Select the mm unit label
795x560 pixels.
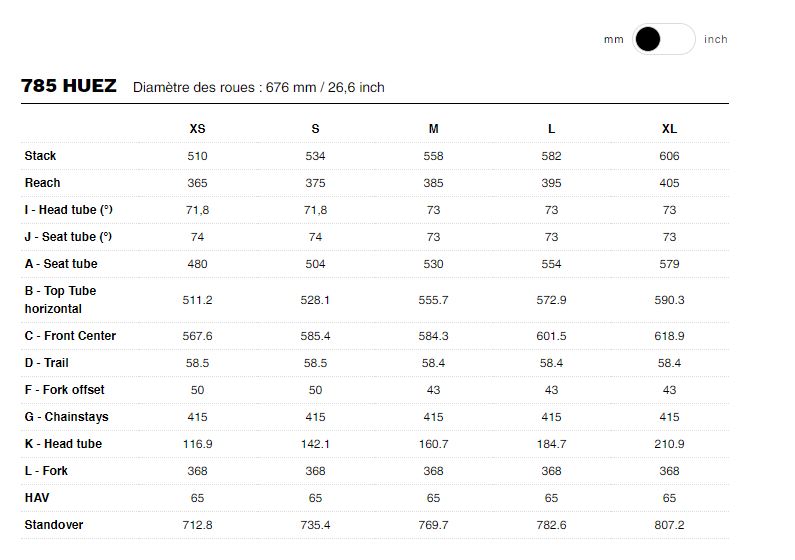click(613, 40)
